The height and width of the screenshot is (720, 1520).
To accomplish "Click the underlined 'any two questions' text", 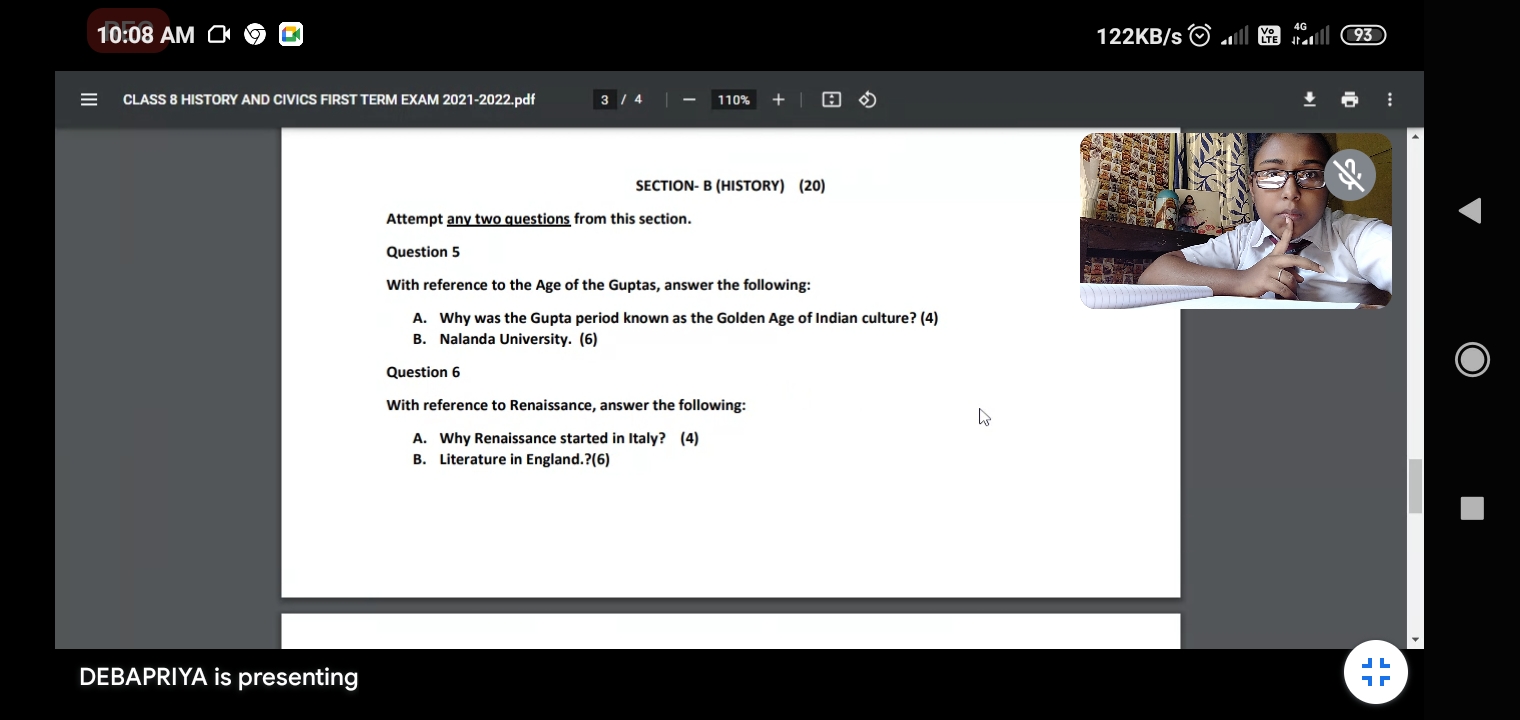I will (x=508, y=219).
